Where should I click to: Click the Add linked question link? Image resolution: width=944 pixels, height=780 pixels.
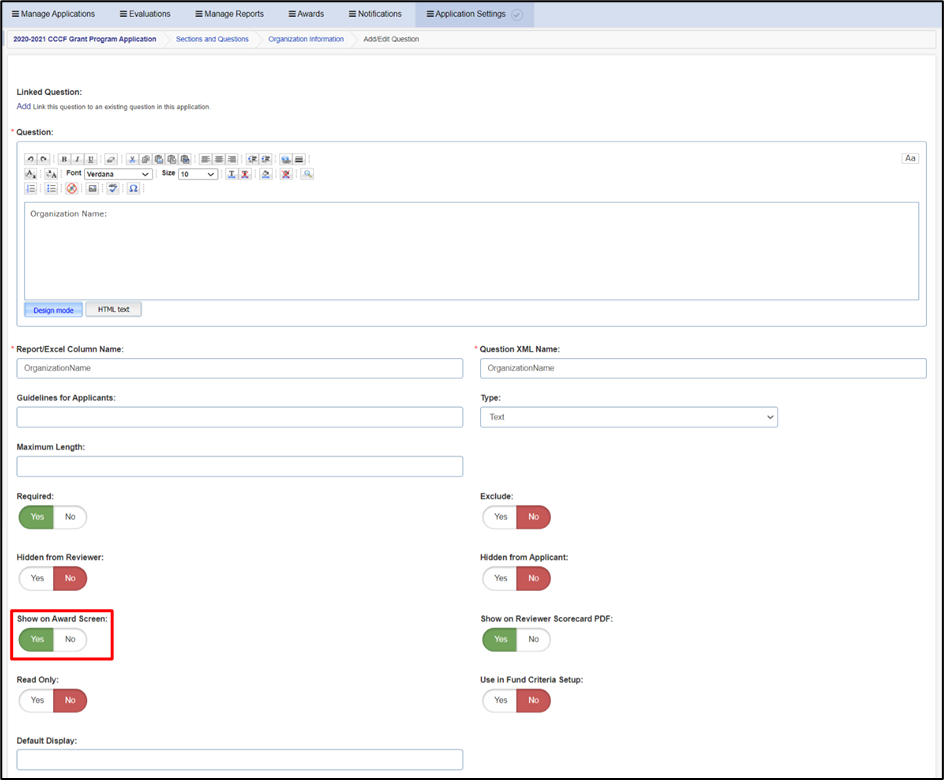point(23,106)
